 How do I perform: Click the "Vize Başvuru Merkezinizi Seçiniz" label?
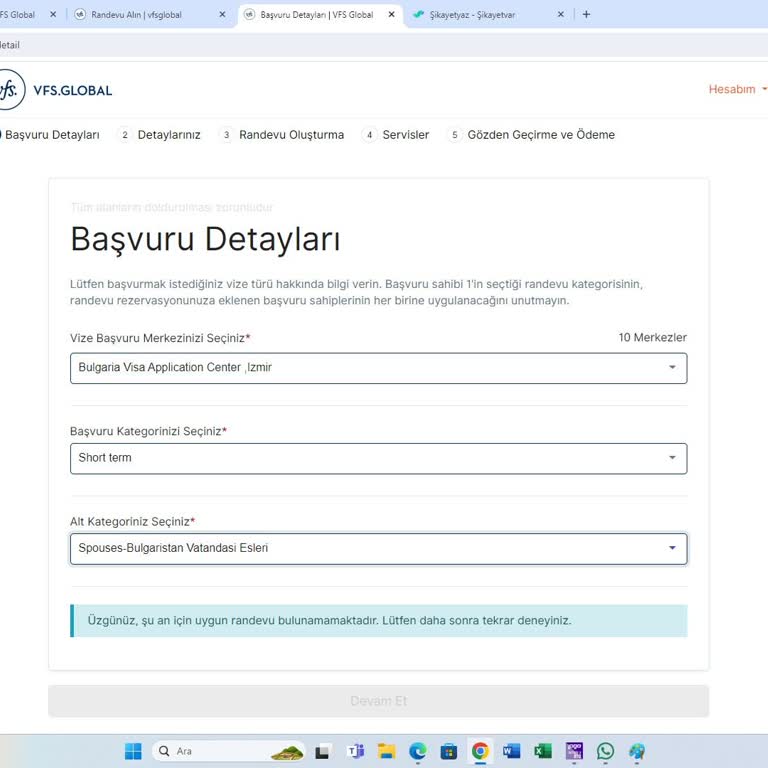pos(160,338)
